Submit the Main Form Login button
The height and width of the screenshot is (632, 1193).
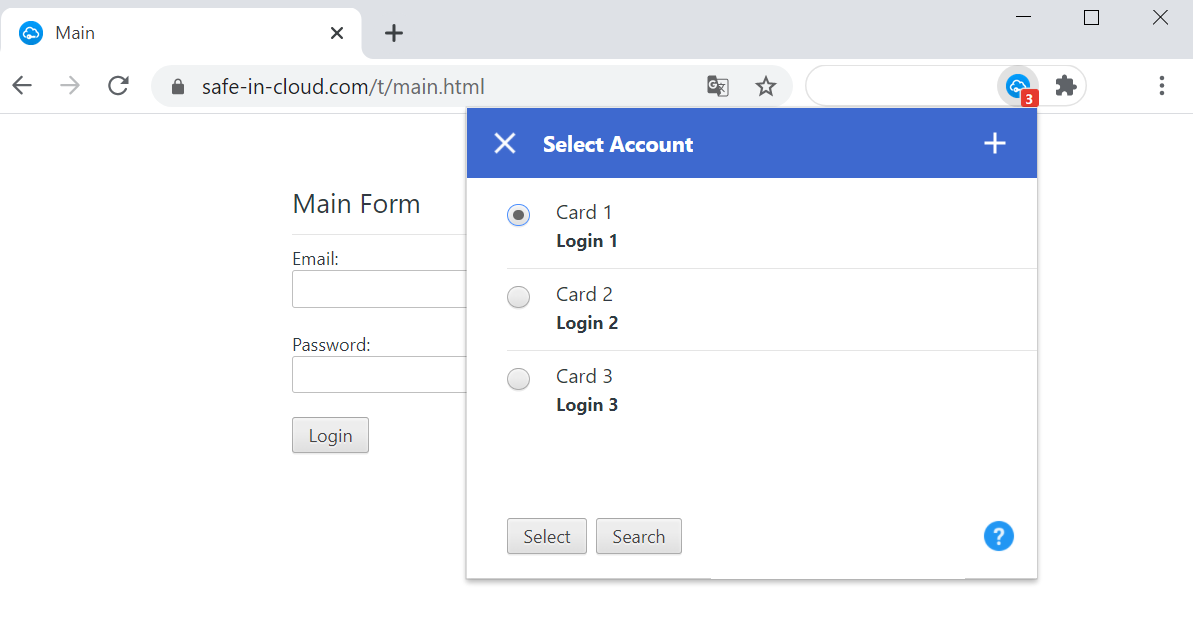[x=330, y=435]
